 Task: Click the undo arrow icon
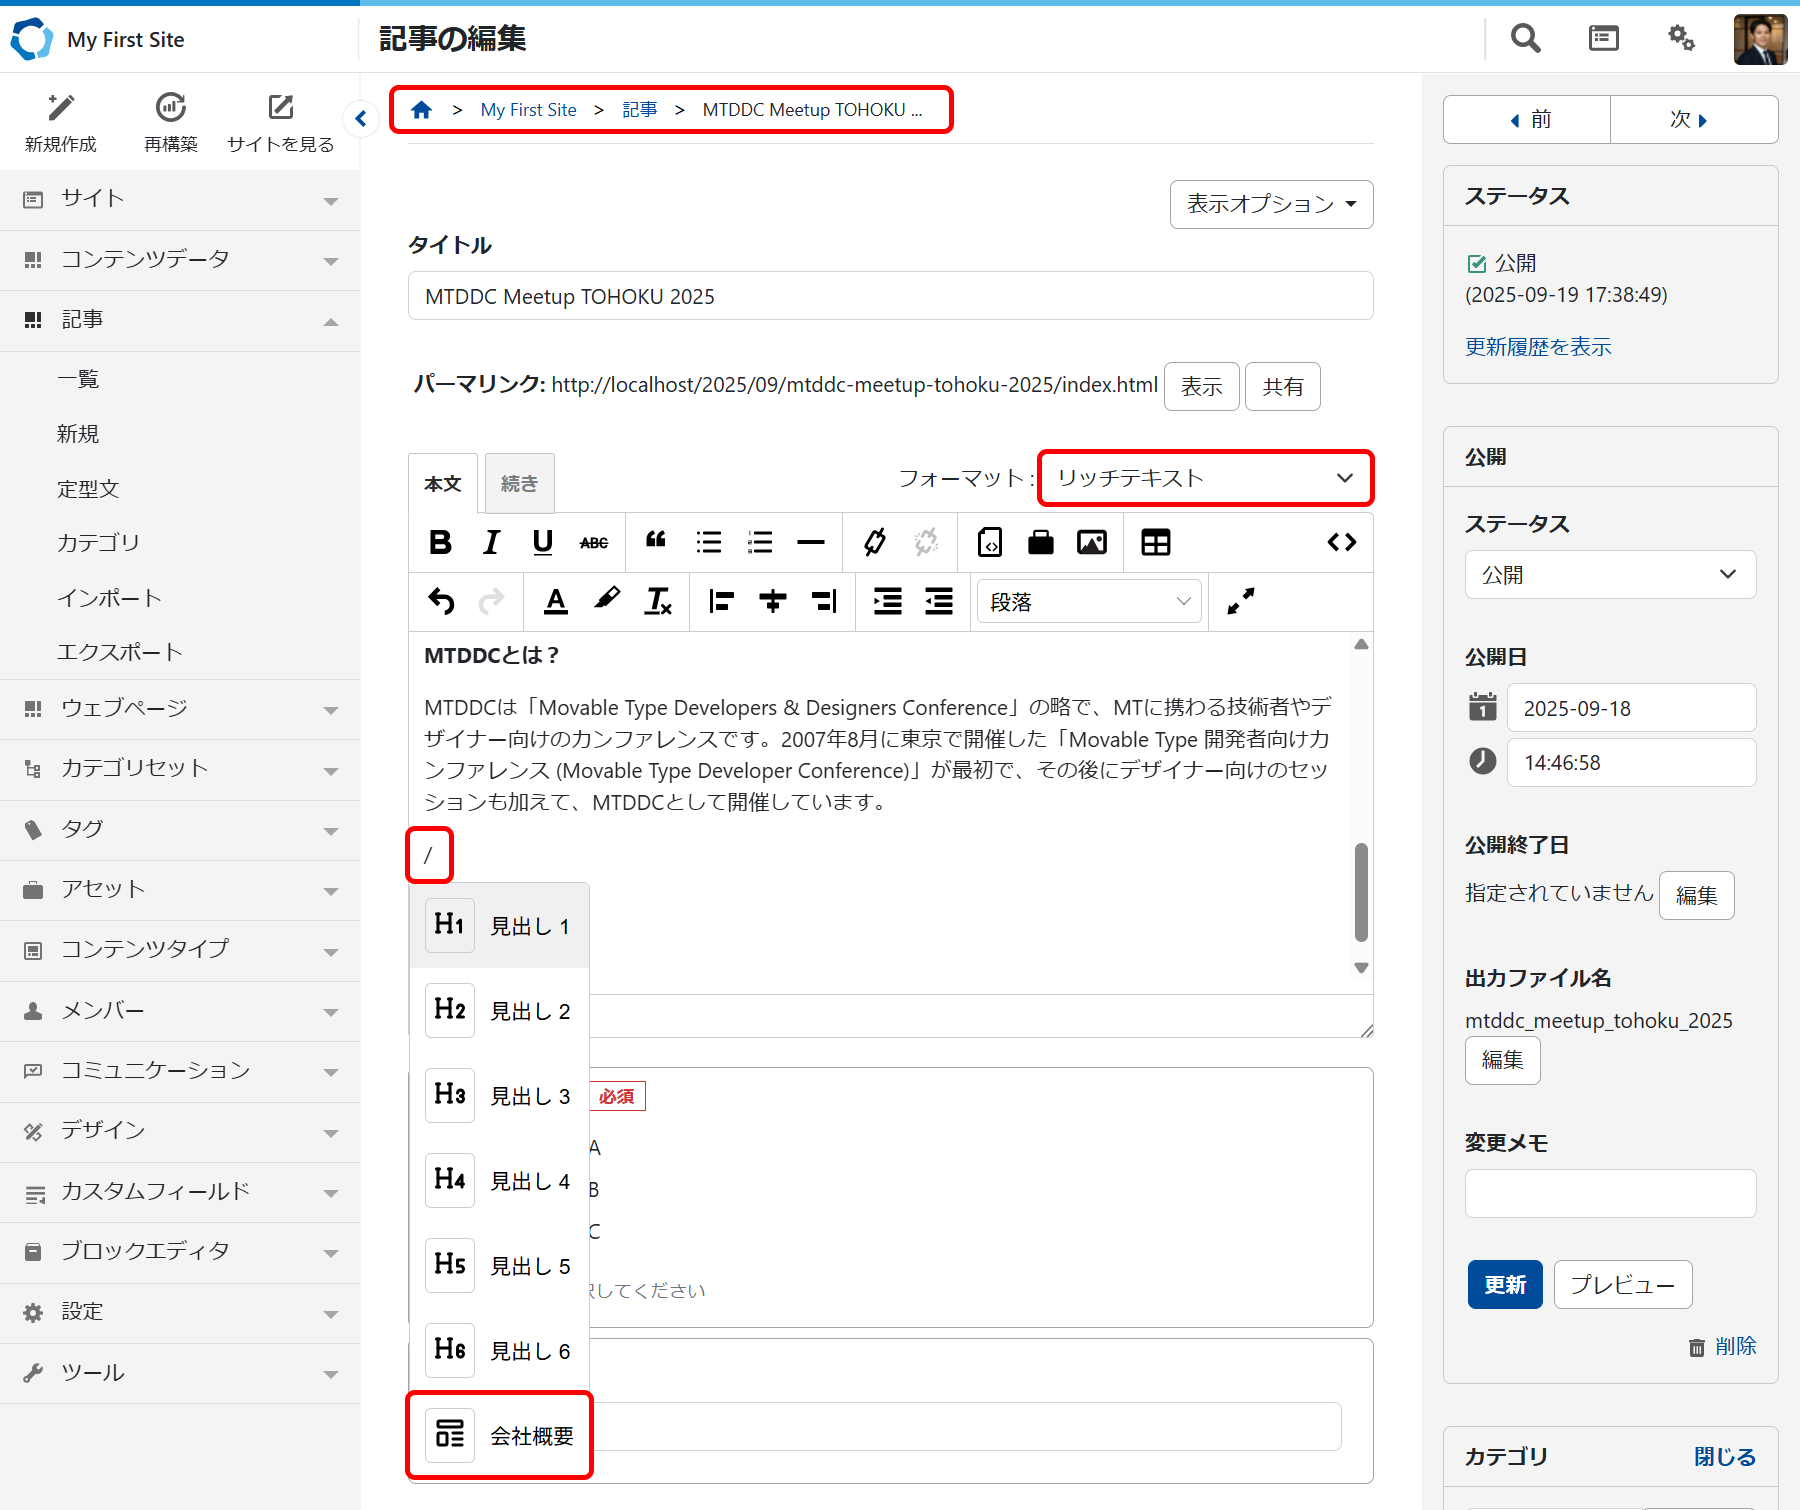pos(441,601)
